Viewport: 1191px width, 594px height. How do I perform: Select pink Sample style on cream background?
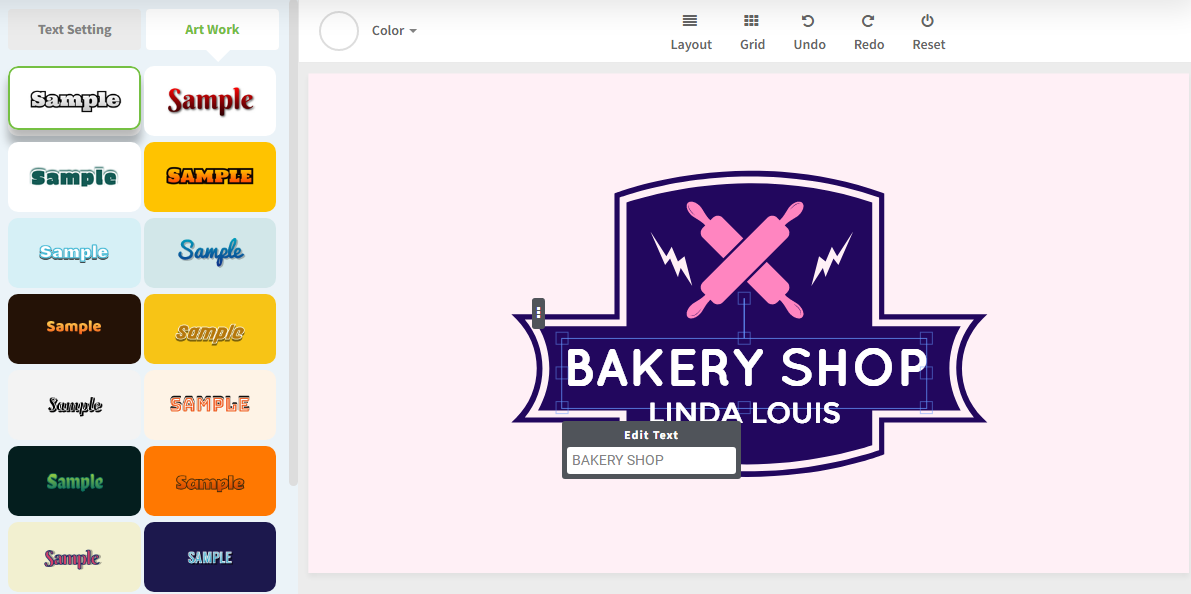[x=74, y=557]
